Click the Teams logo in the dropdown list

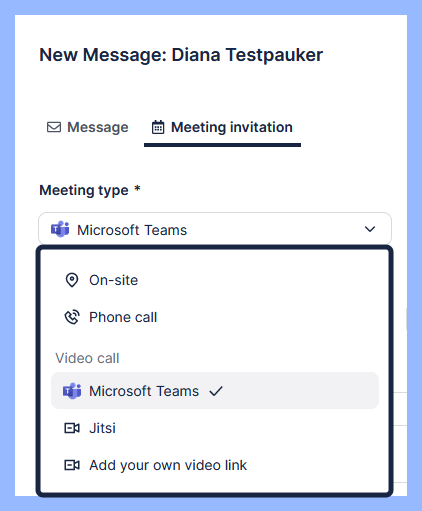click(72, 391)
